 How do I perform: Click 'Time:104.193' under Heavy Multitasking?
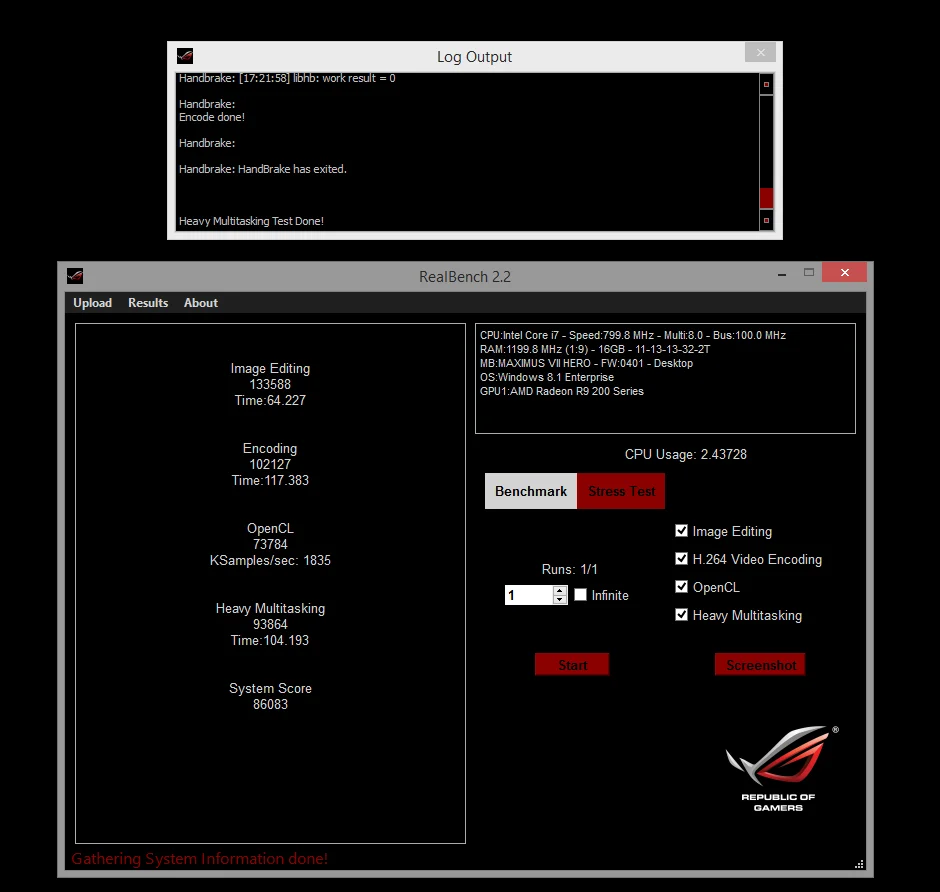pyautogui.click(x=270, y=640)
